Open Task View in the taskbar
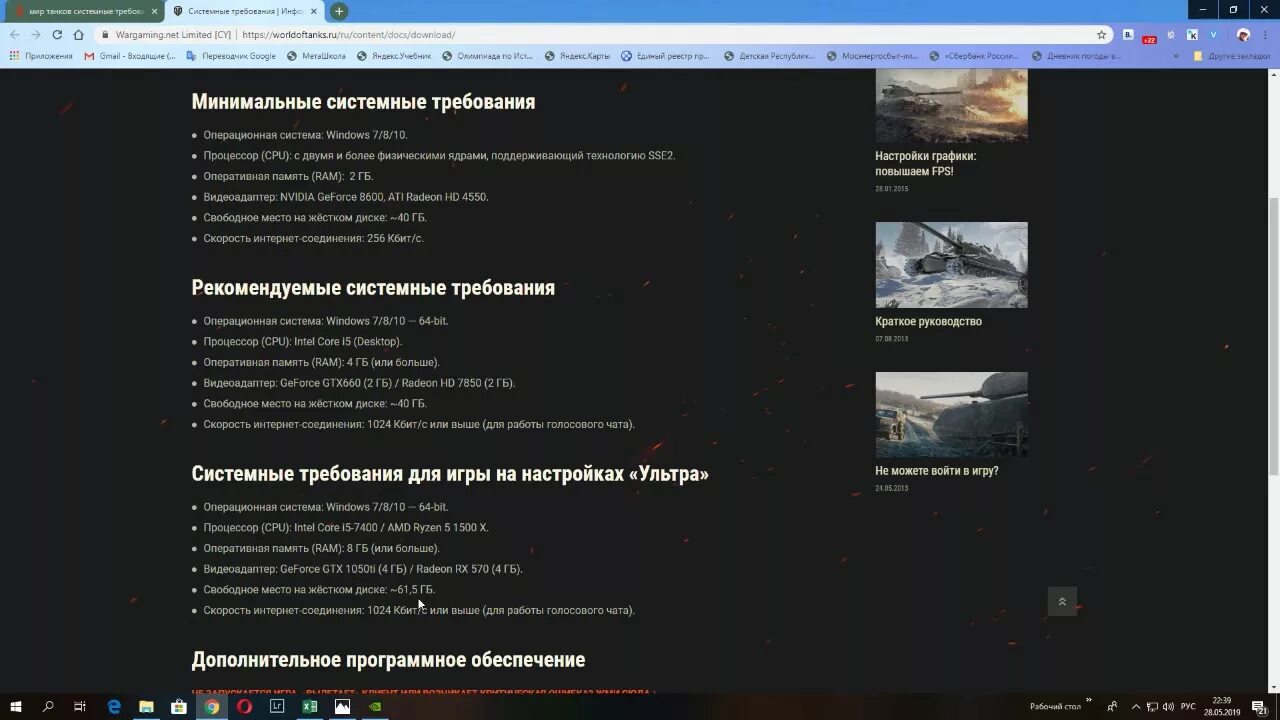The width and height of the screenshot is (1280, 720). point(80,706)
